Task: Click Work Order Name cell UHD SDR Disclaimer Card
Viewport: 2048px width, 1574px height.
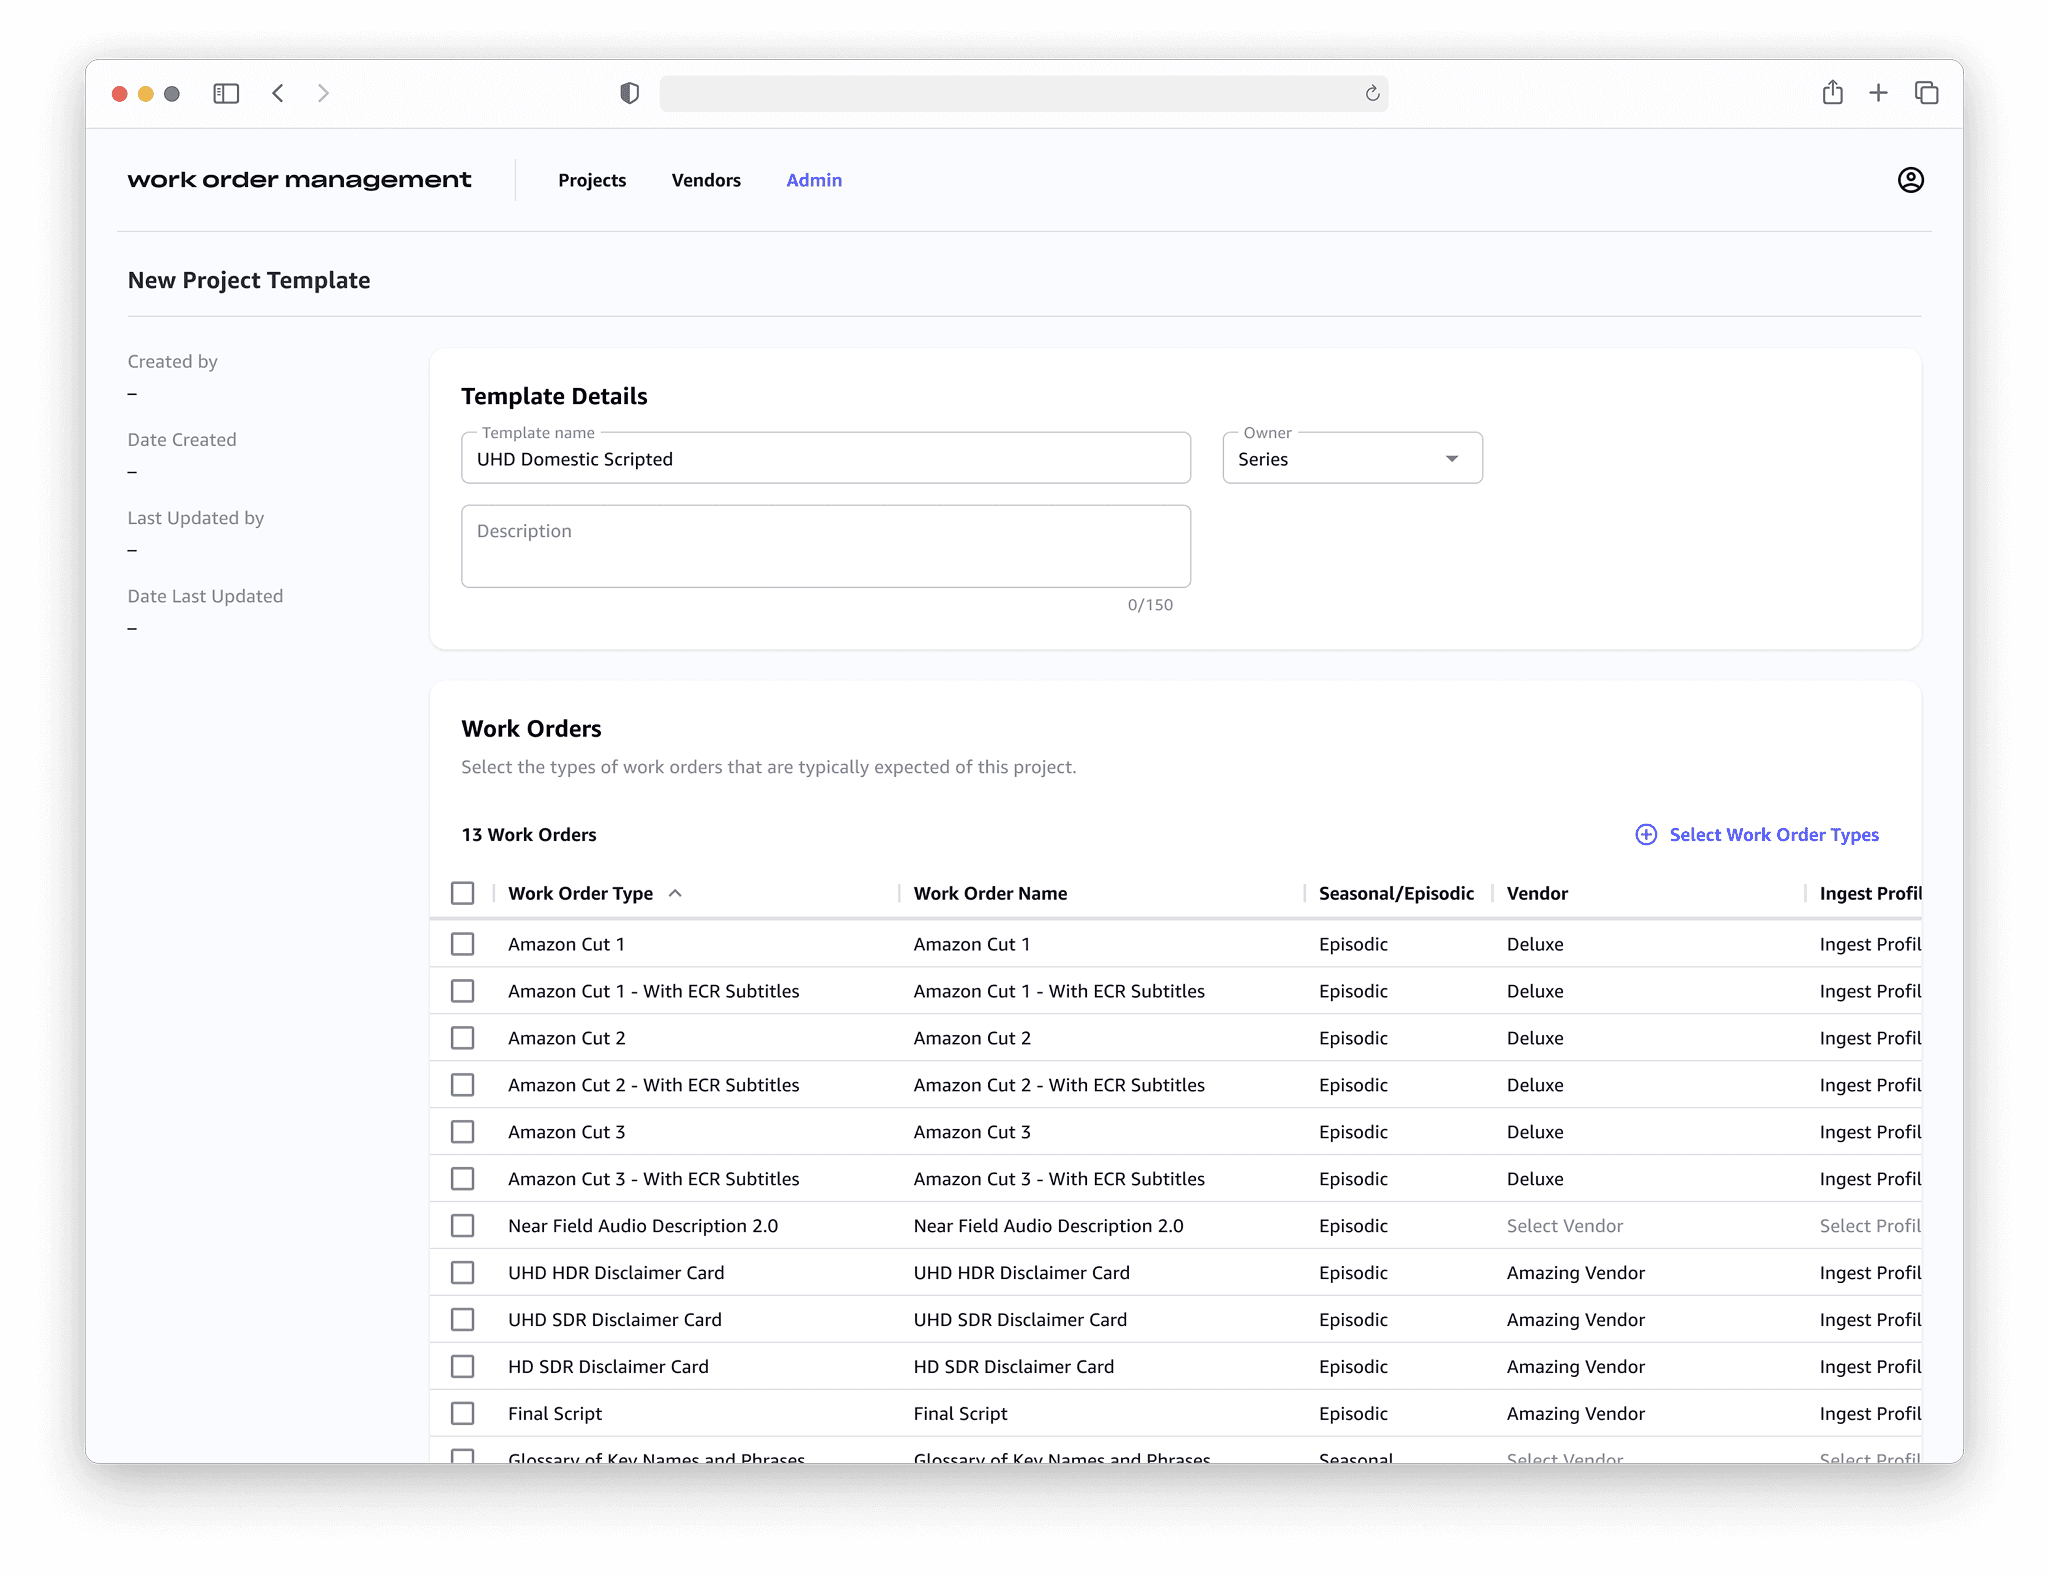Action: point(1020,1320)
